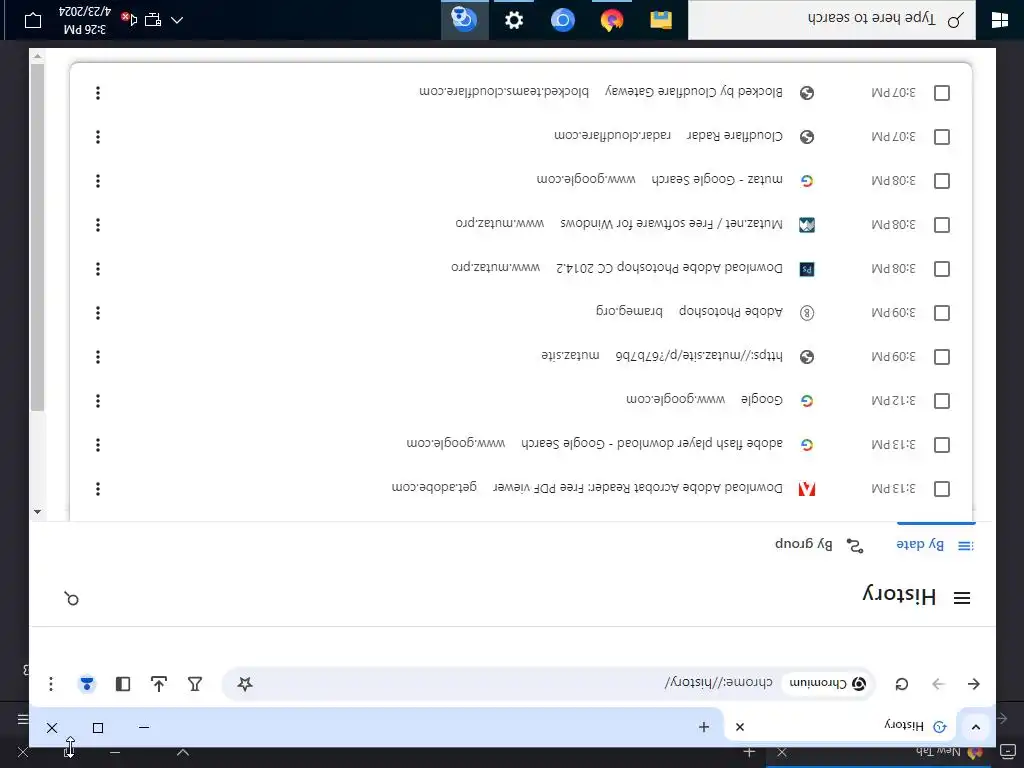Open more actions for mutaz - Google Search row
The image size is (1024, 768).
[98, 181]
